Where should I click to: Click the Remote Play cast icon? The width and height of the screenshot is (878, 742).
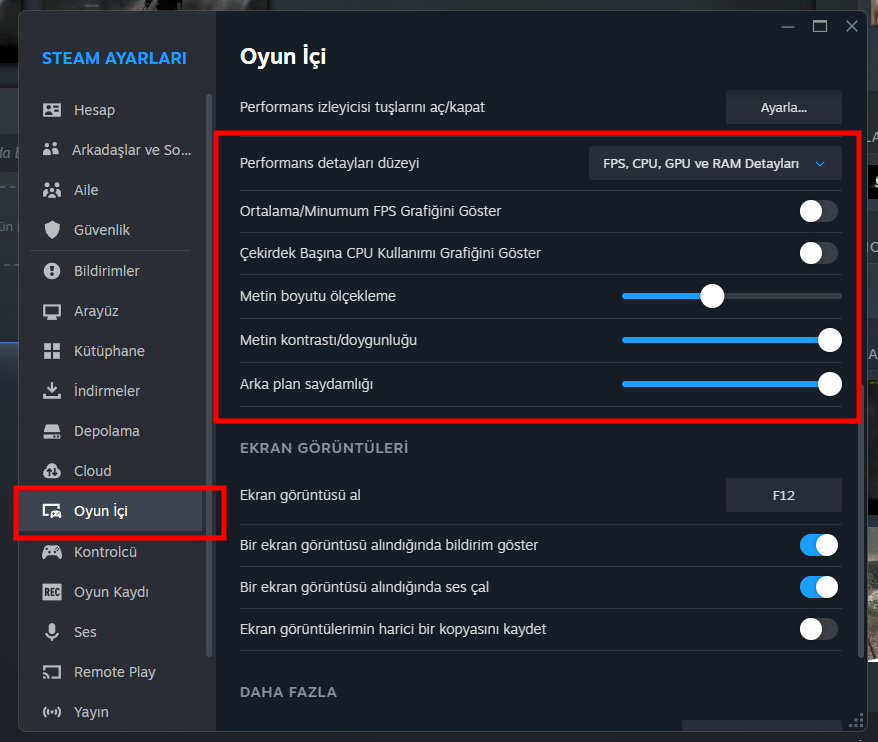(x=52, y=672)
